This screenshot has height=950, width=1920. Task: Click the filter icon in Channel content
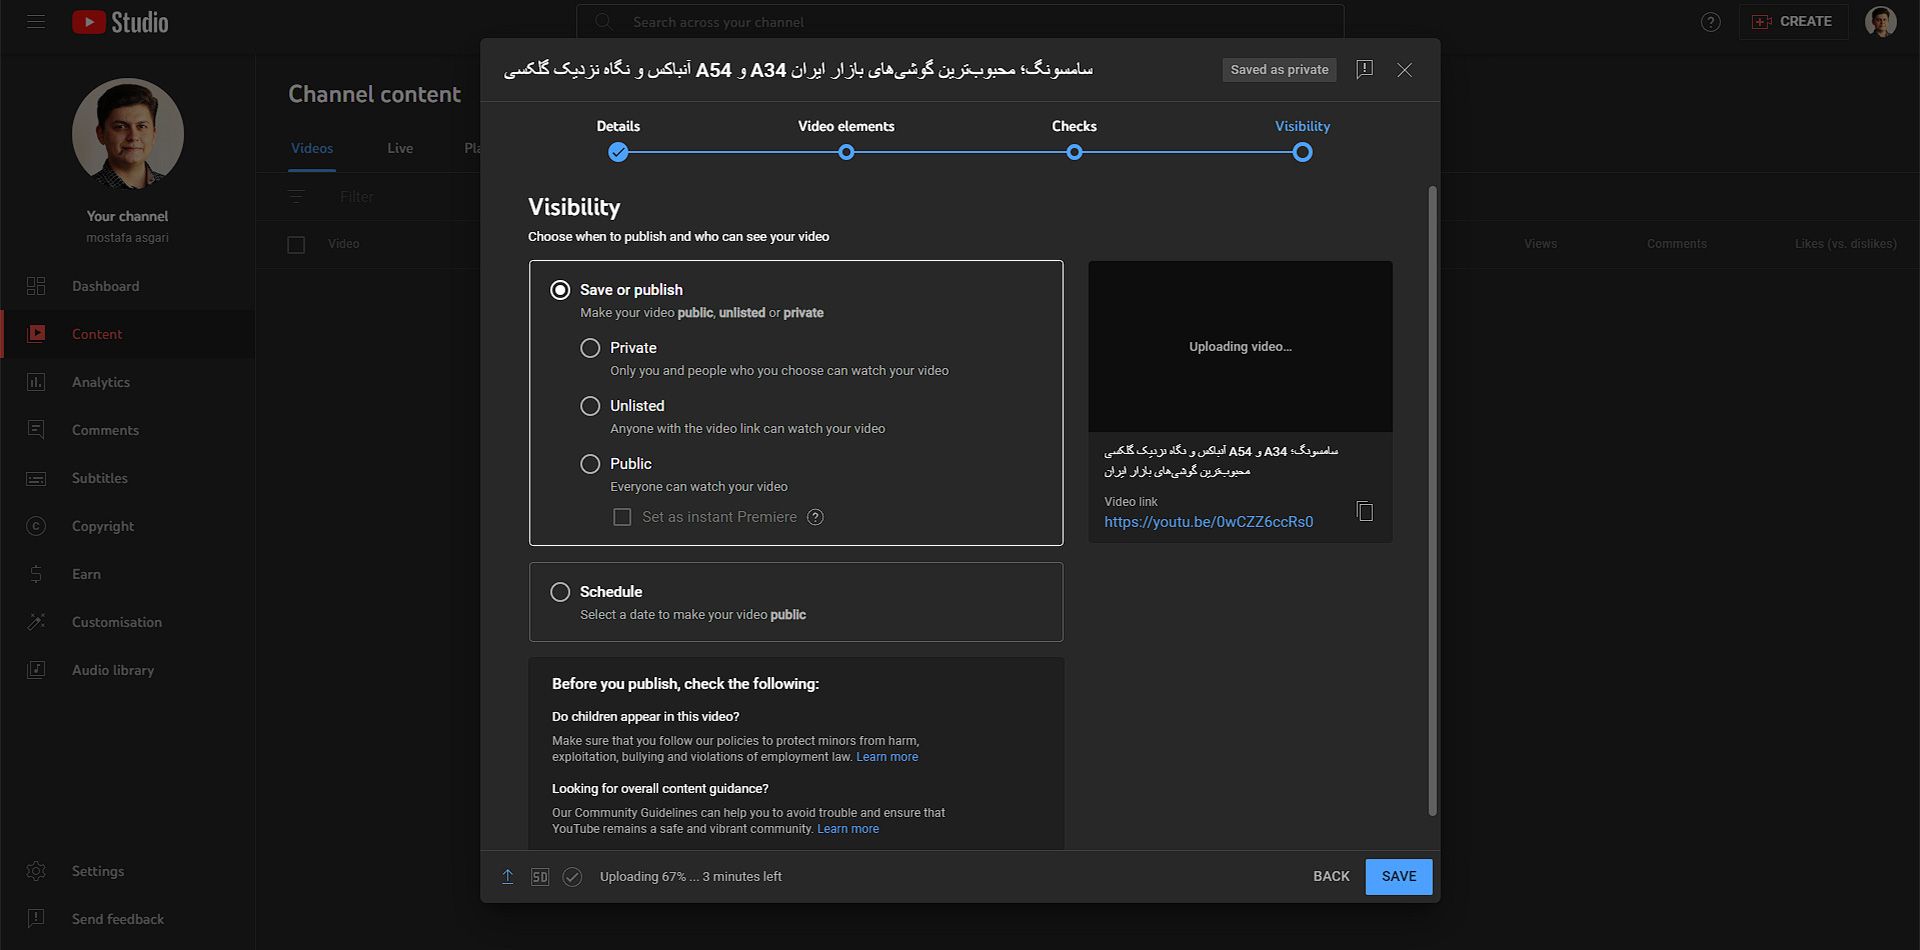click(x=296, y=197)
